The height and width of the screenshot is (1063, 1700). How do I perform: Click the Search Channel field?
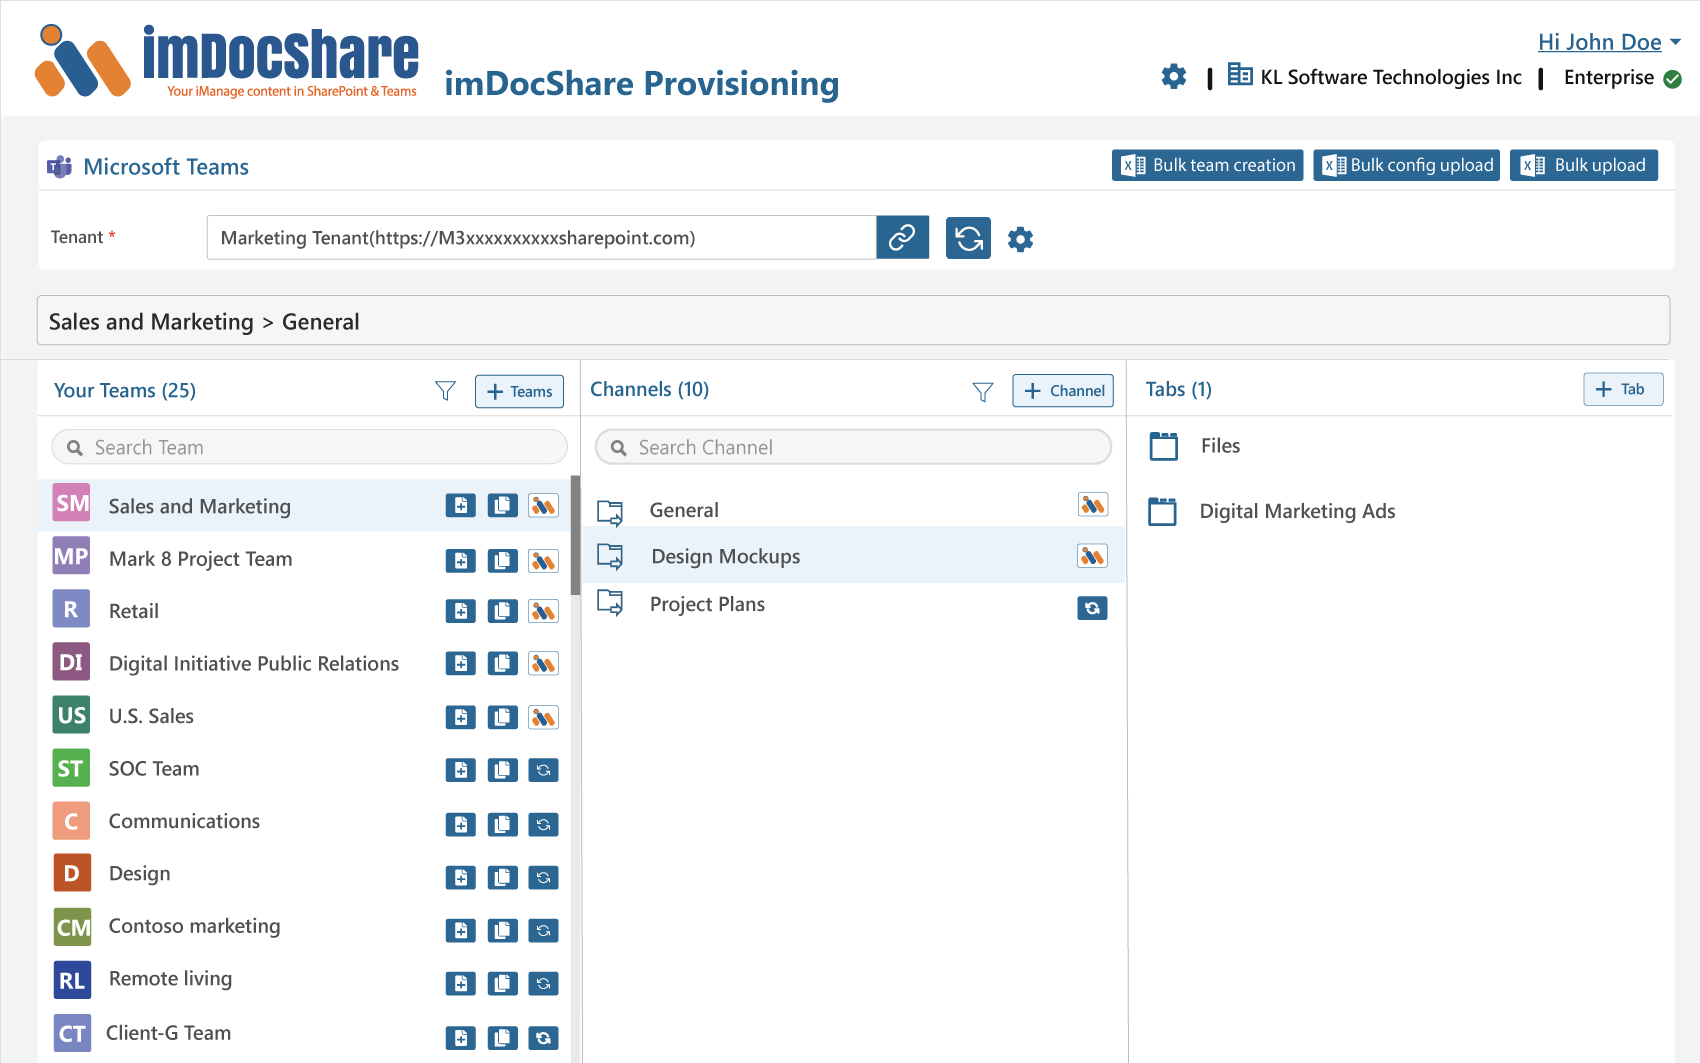tap(853, 447)
